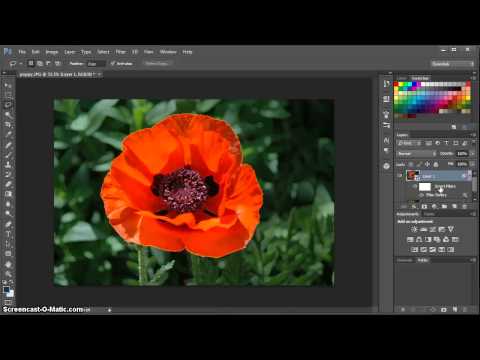Choose Subtract from selection mode
The image size is (480, 360).
point(49,63)
